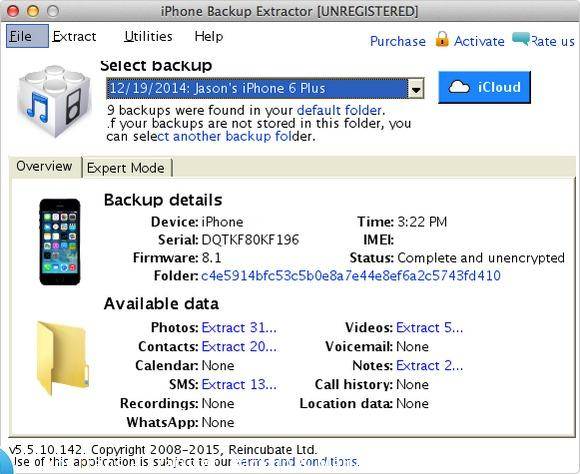This screenshot has width=580, height=474.
Task: Click the Backup details heading
Action: tap(163, 200)
